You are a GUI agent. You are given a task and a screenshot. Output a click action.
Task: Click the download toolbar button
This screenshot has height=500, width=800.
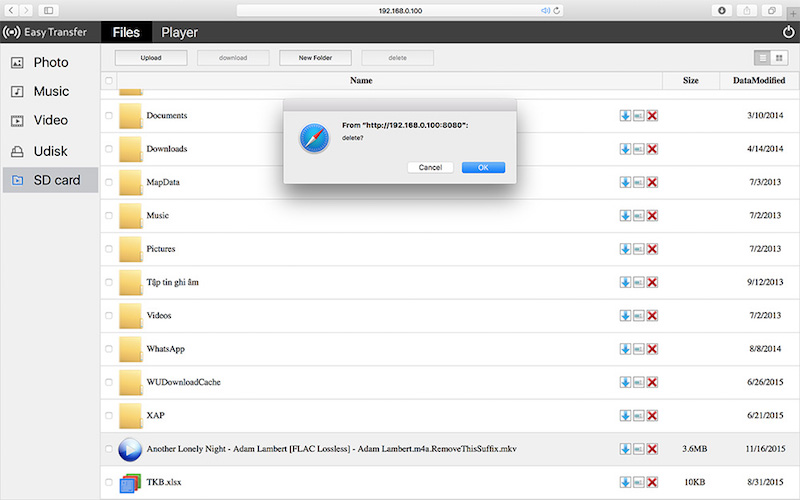(x=233, y=58)
